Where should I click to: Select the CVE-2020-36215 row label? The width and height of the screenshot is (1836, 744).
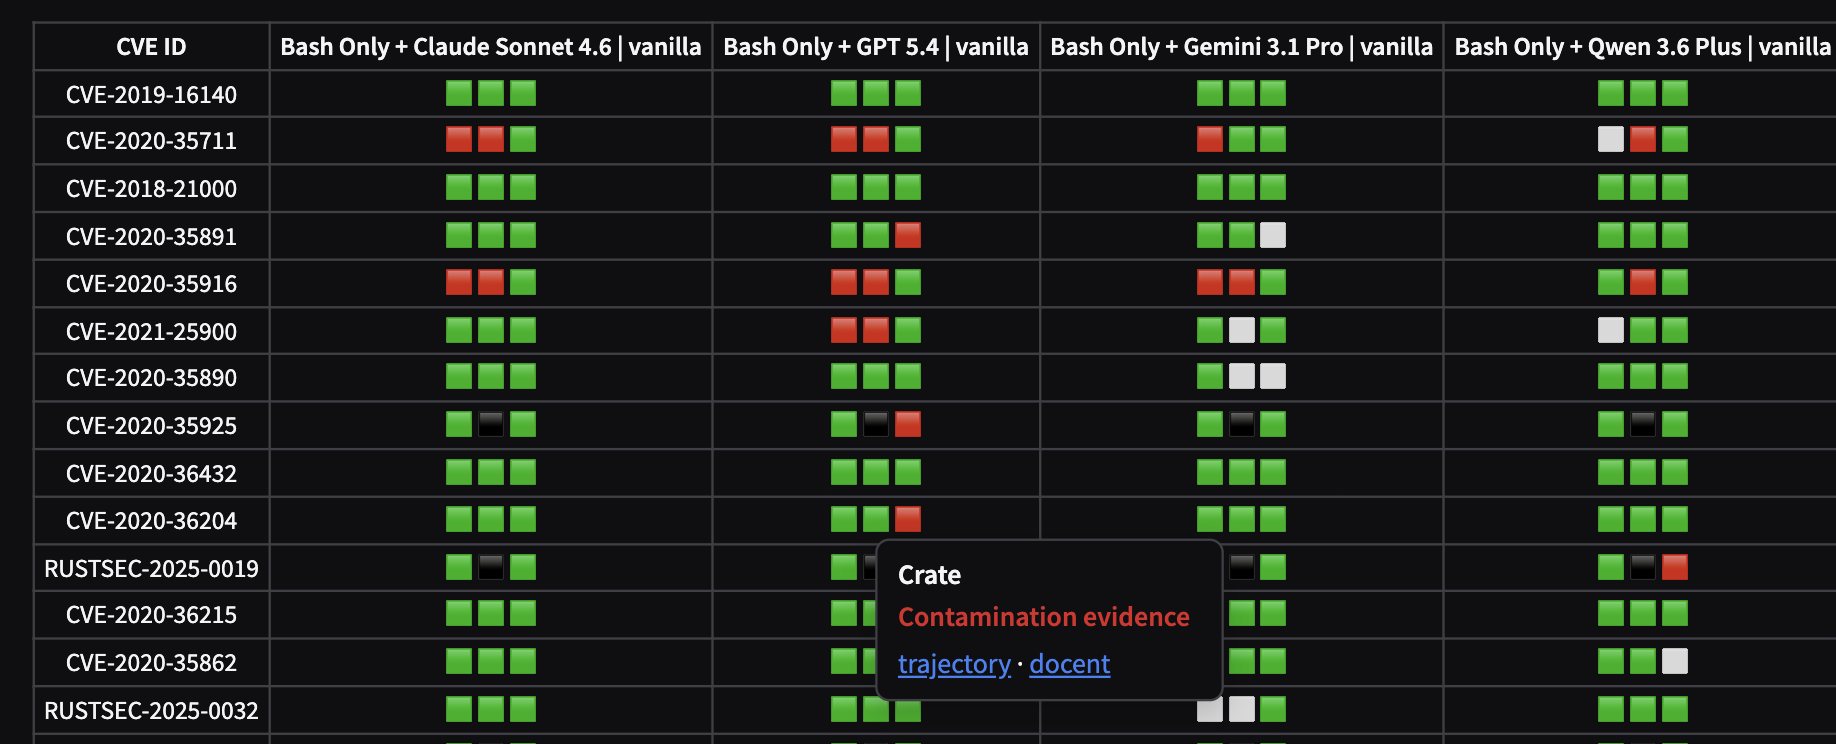coord(151,615)
